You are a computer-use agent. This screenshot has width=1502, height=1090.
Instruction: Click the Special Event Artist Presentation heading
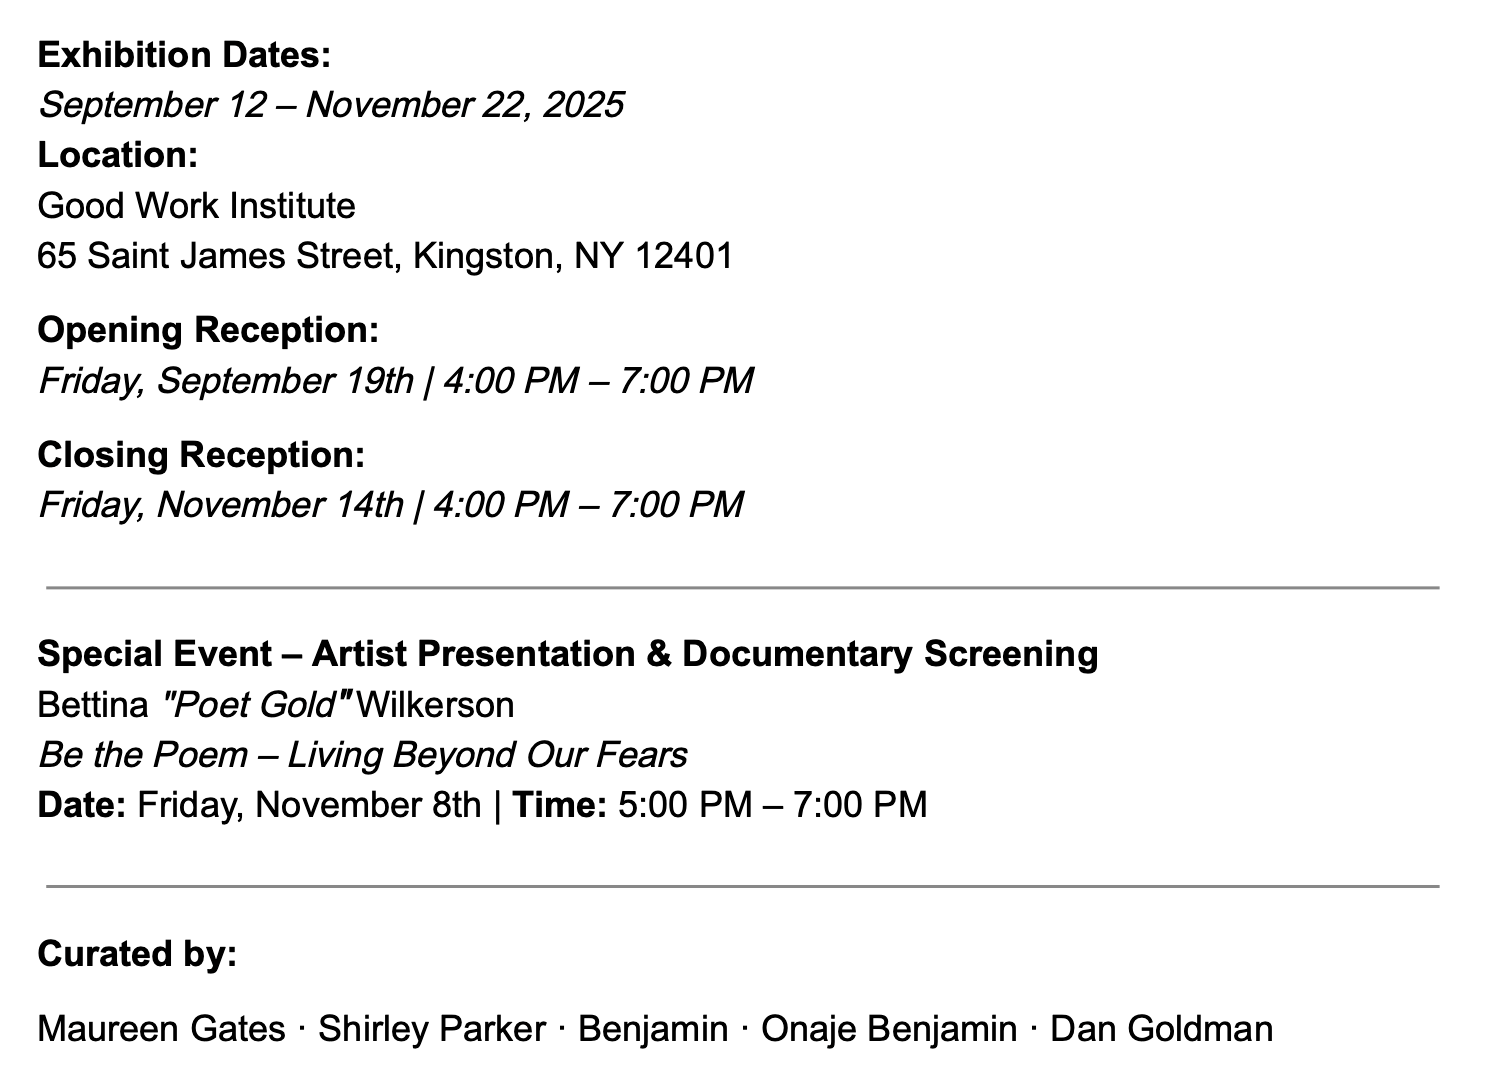(567, 654)
